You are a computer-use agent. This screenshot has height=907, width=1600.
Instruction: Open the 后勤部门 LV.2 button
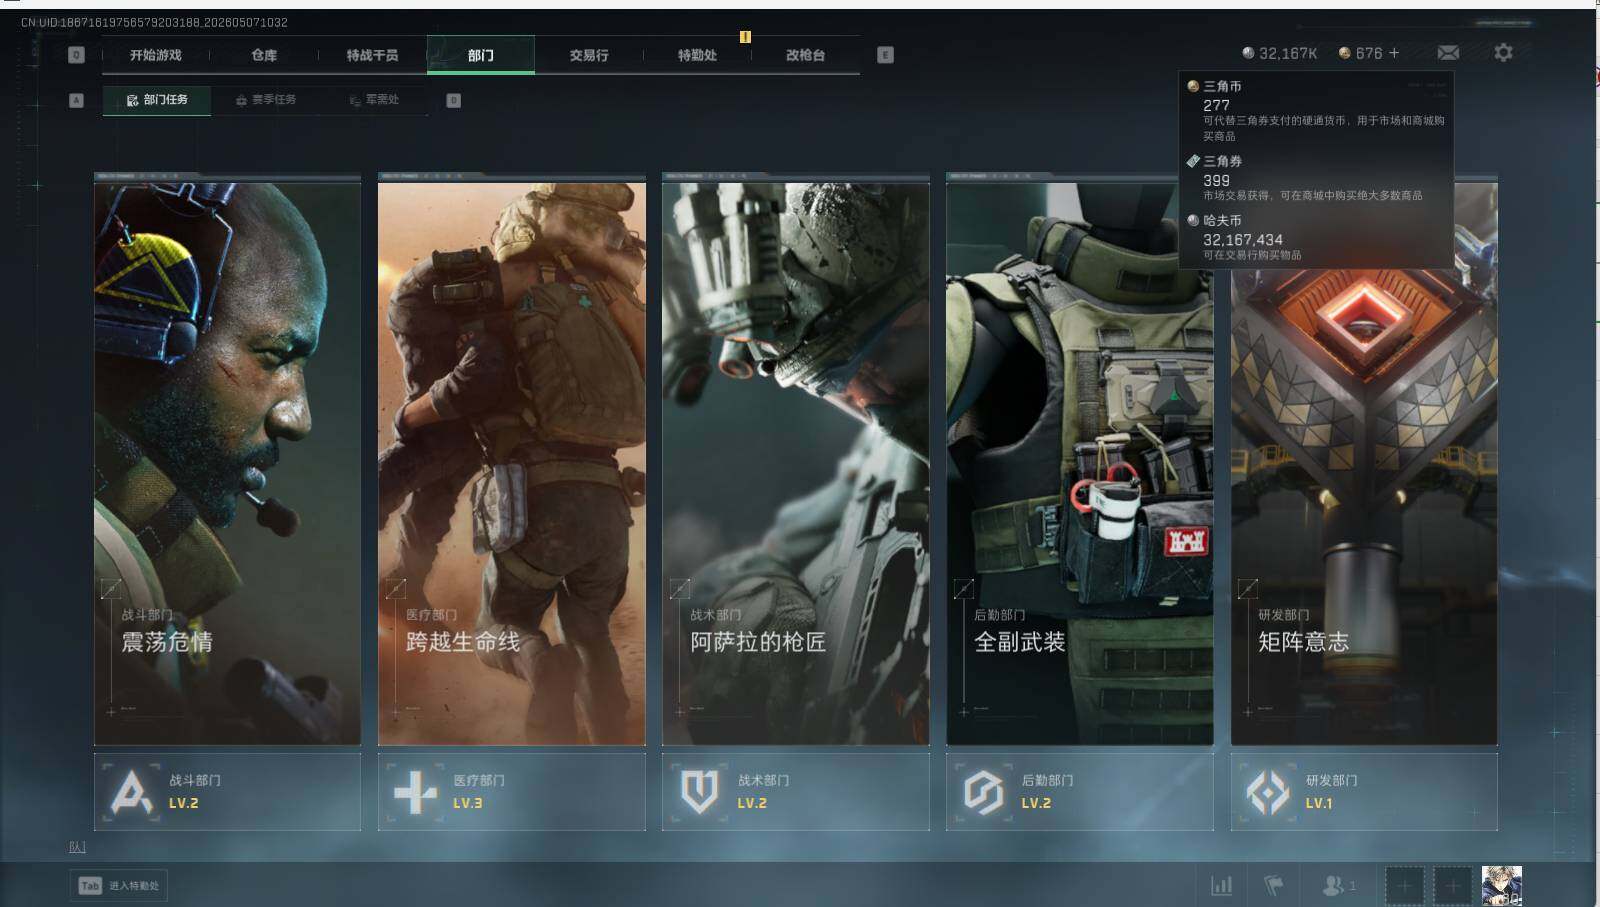click(x=1079, y=792)
